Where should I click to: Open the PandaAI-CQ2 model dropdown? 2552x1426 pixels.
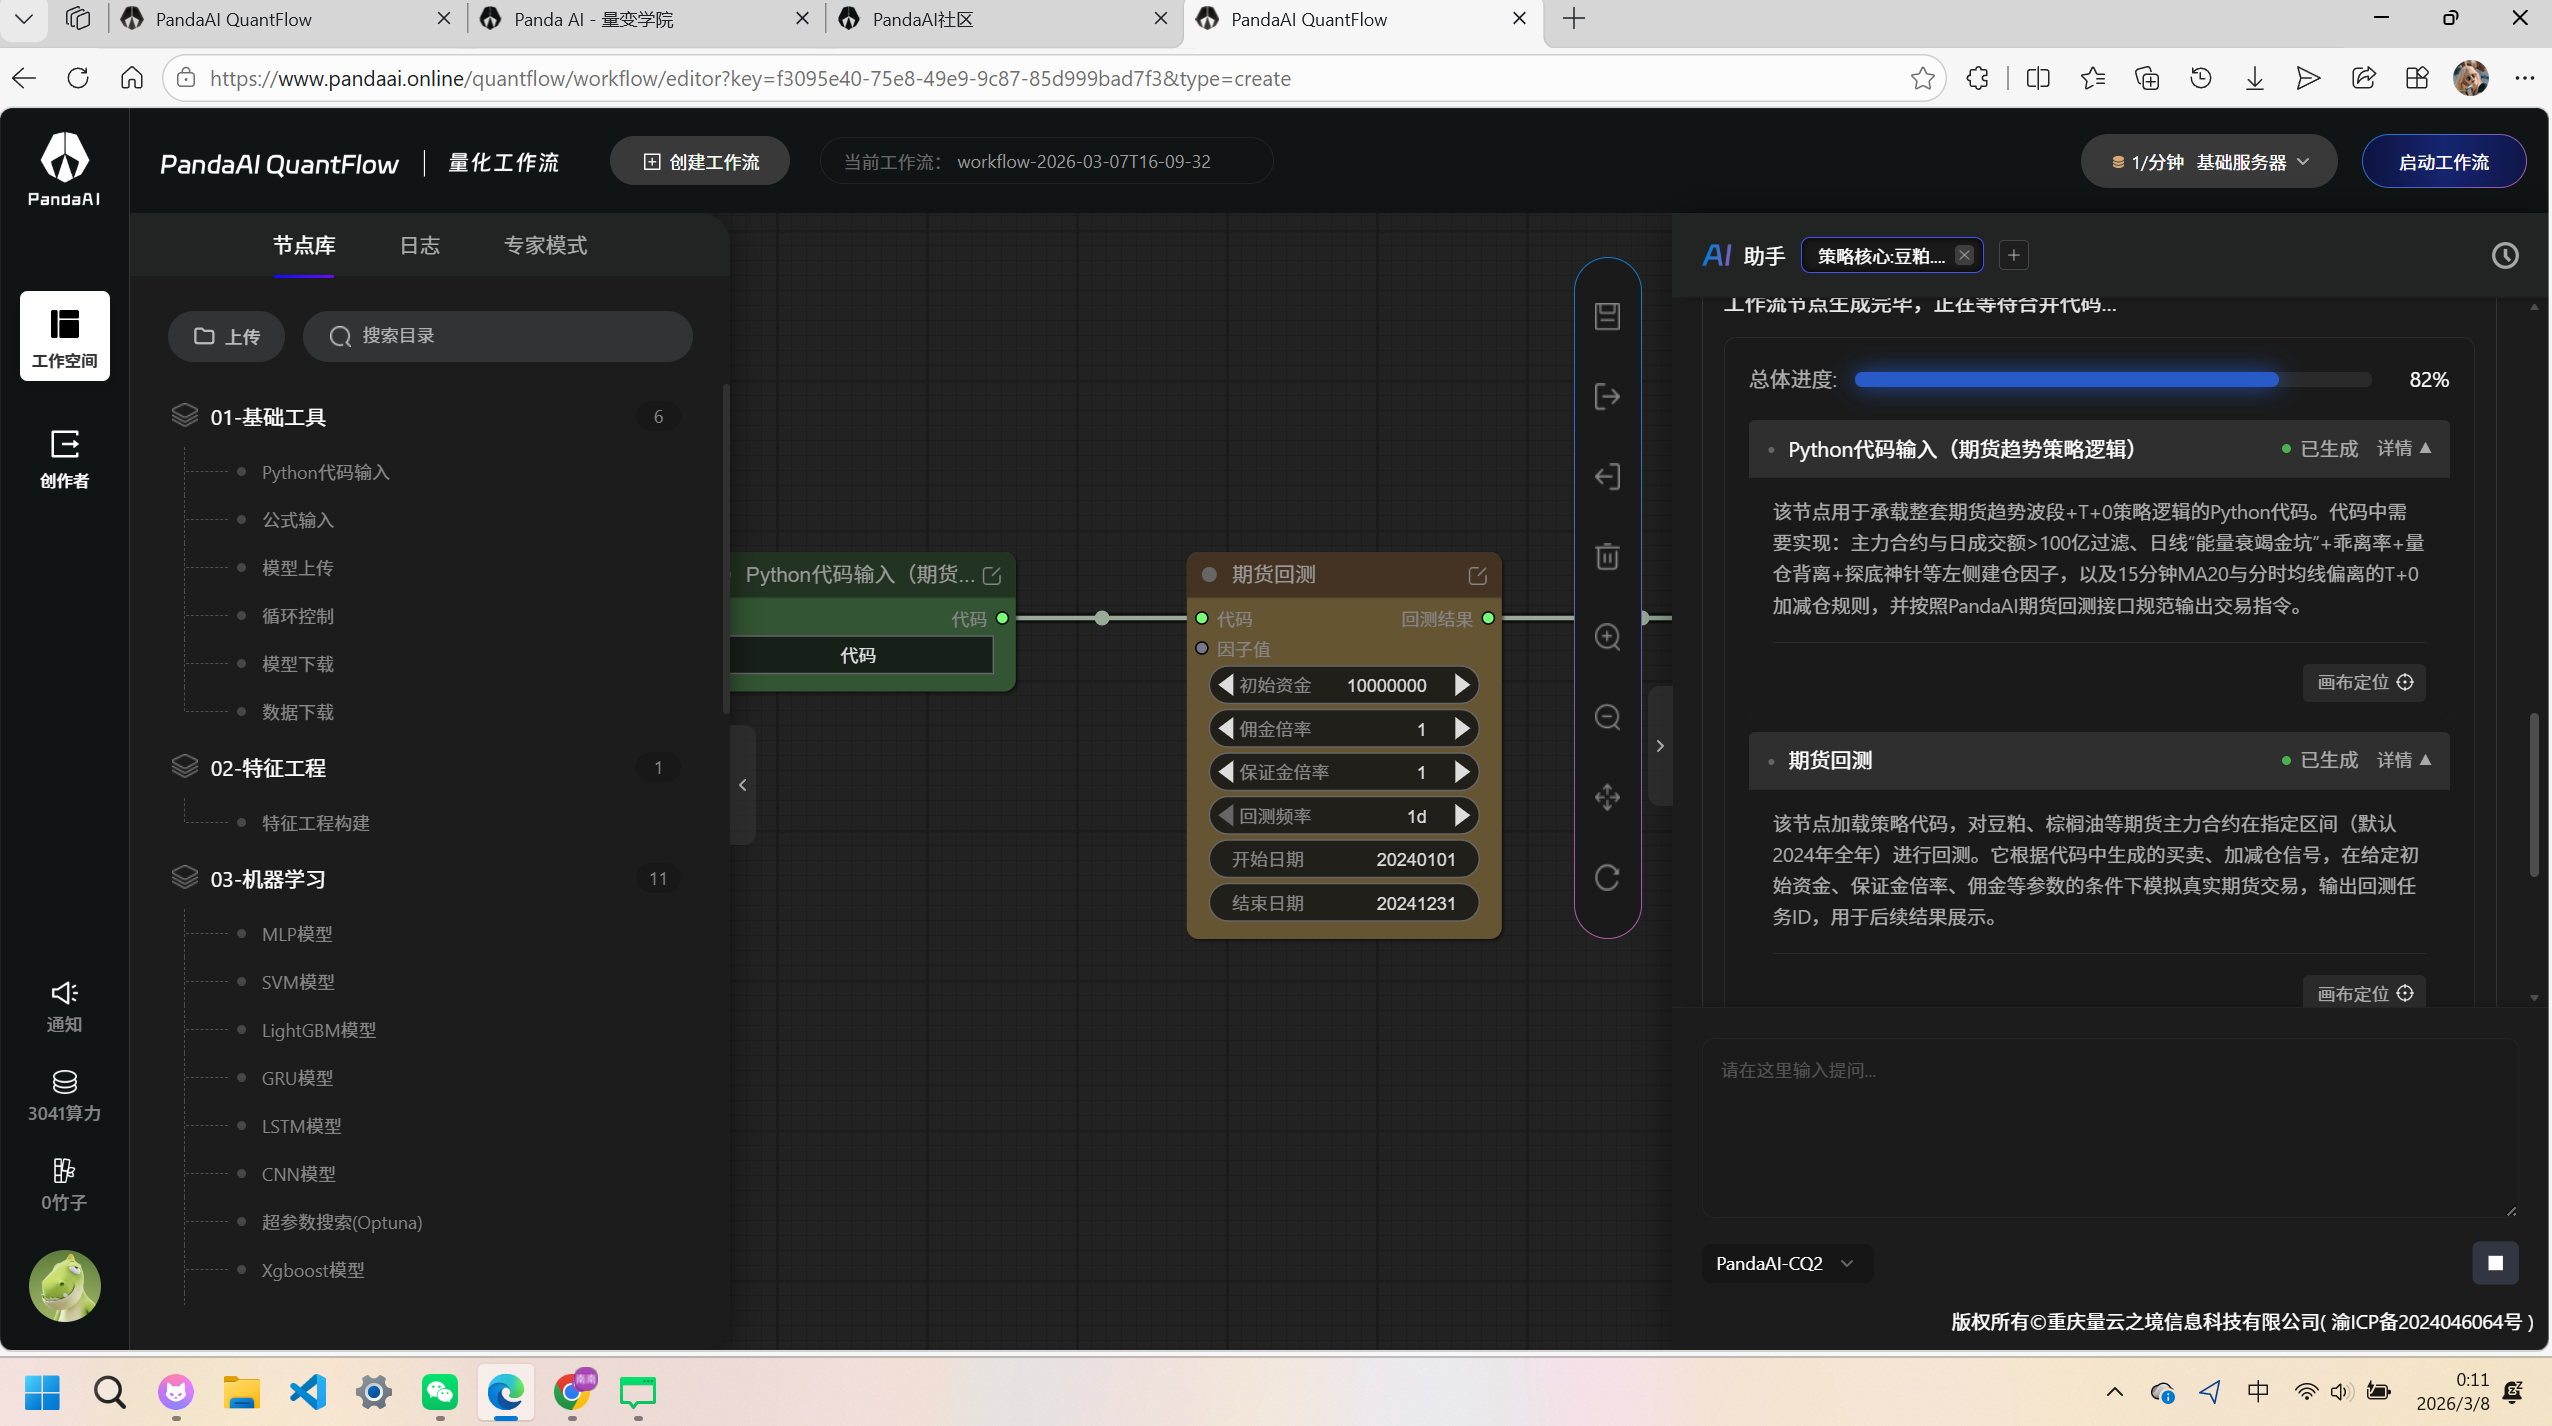pos(1787,1263)
